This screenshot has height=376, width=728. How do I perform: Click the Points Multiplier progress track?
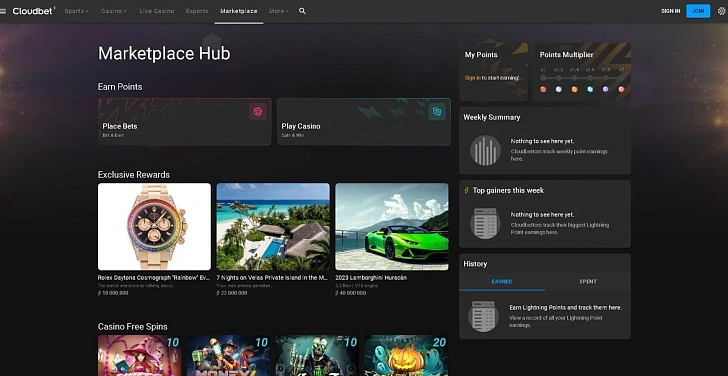[582, 78]
